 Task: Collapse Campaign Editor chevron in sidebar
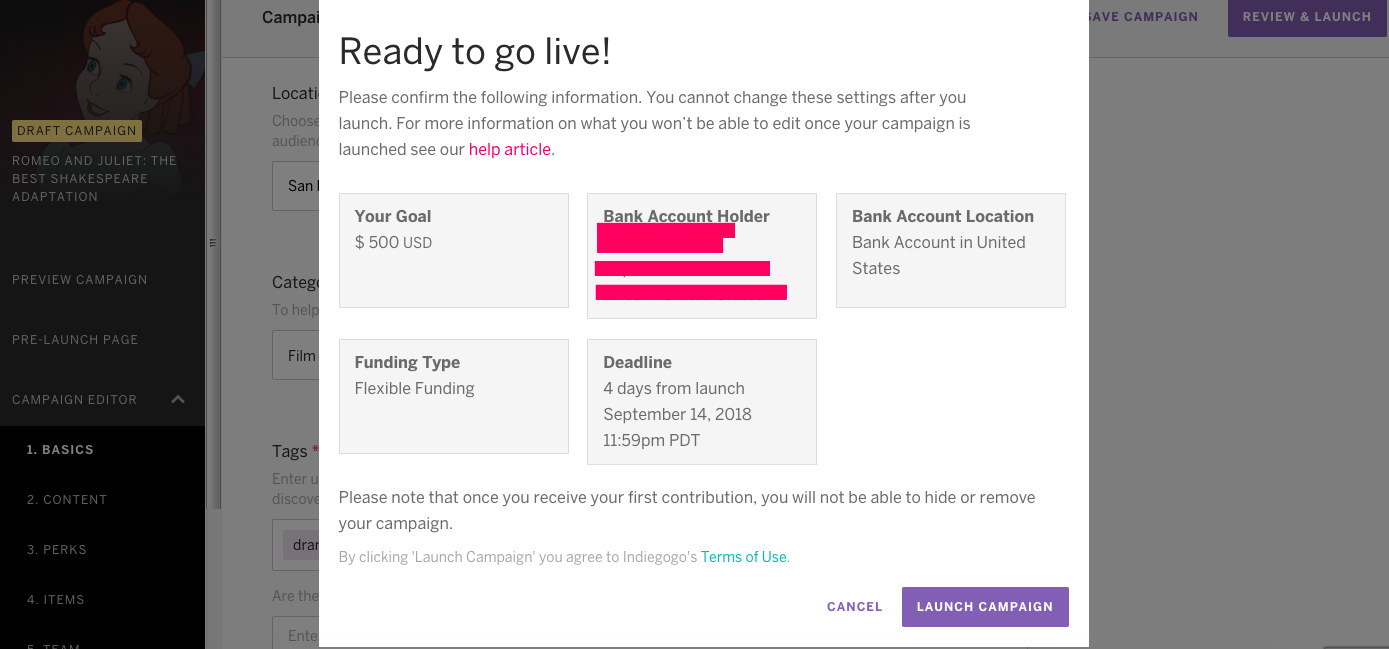(x=178, y=400)
